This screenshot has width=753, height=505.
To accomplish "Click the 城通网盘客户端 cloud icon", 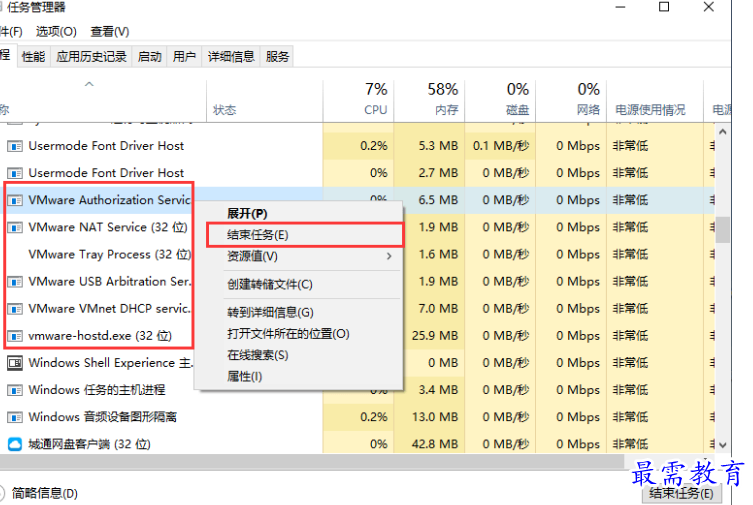I will coord(15,444).
